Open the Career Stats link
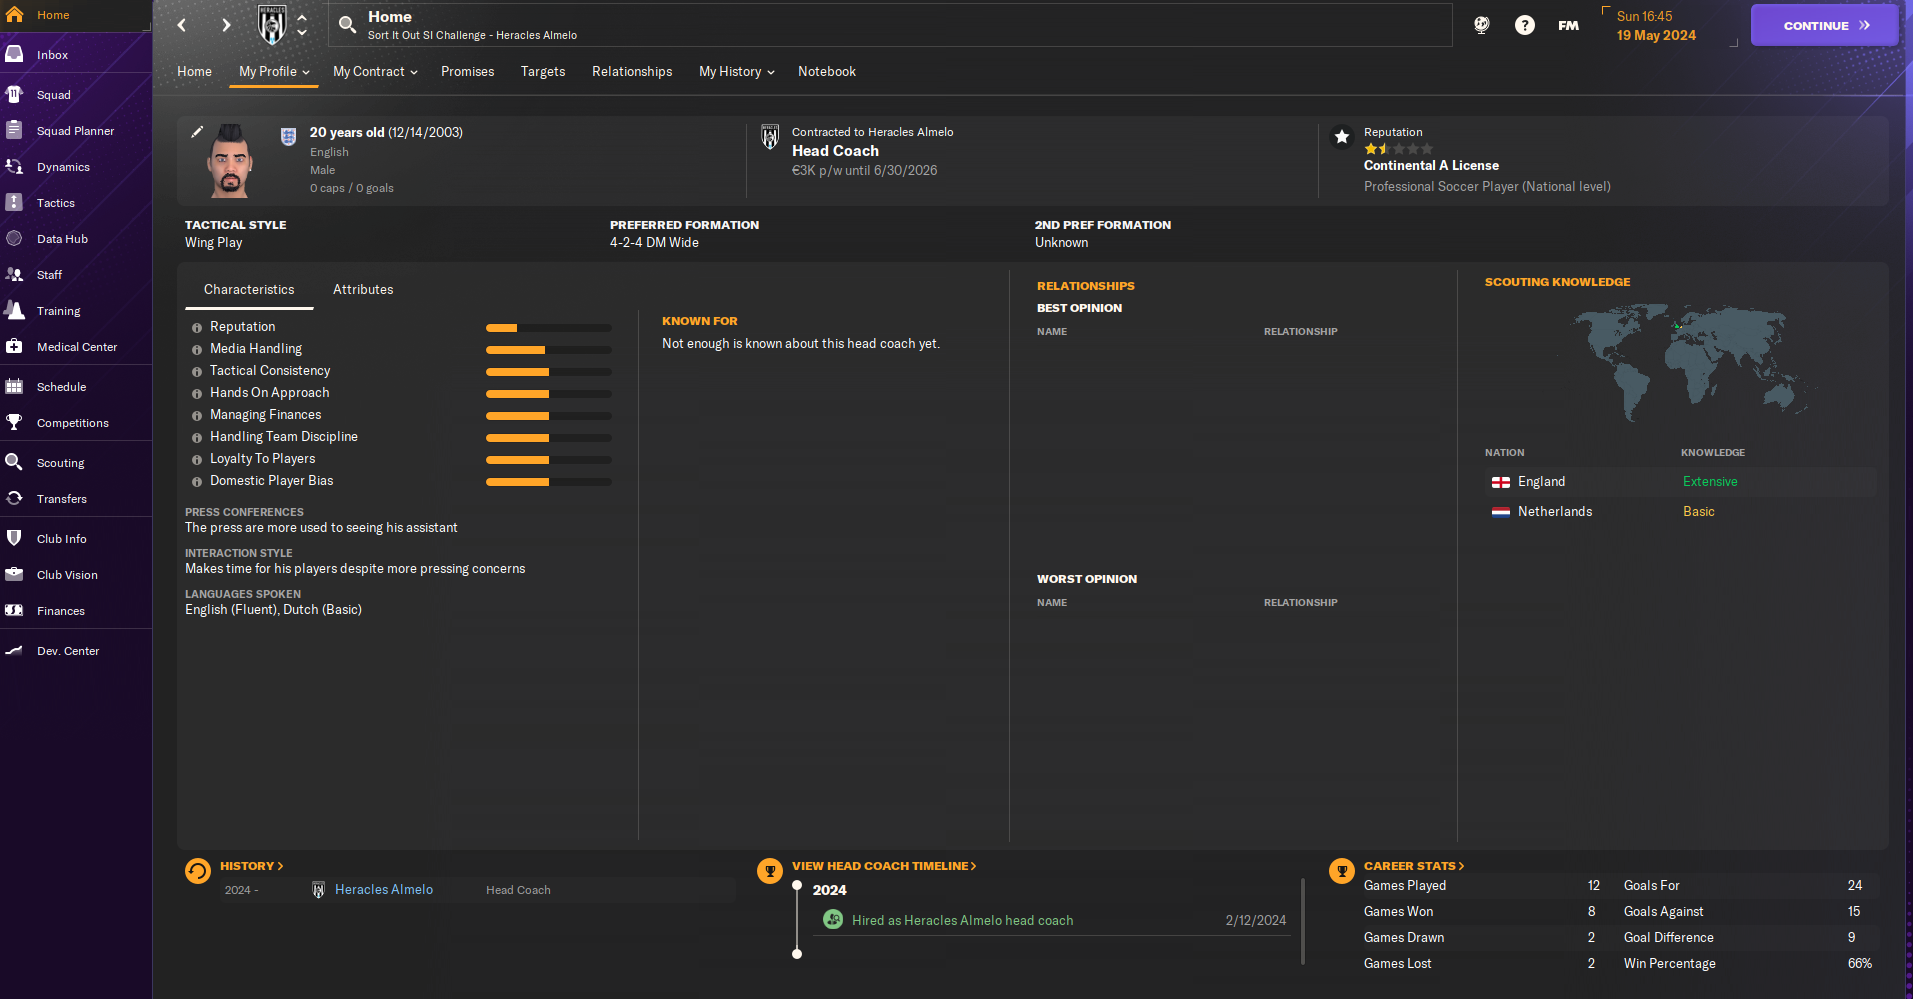This screenshot has height=999, width=1913. pyautogui.click(x=1414, y=866)
